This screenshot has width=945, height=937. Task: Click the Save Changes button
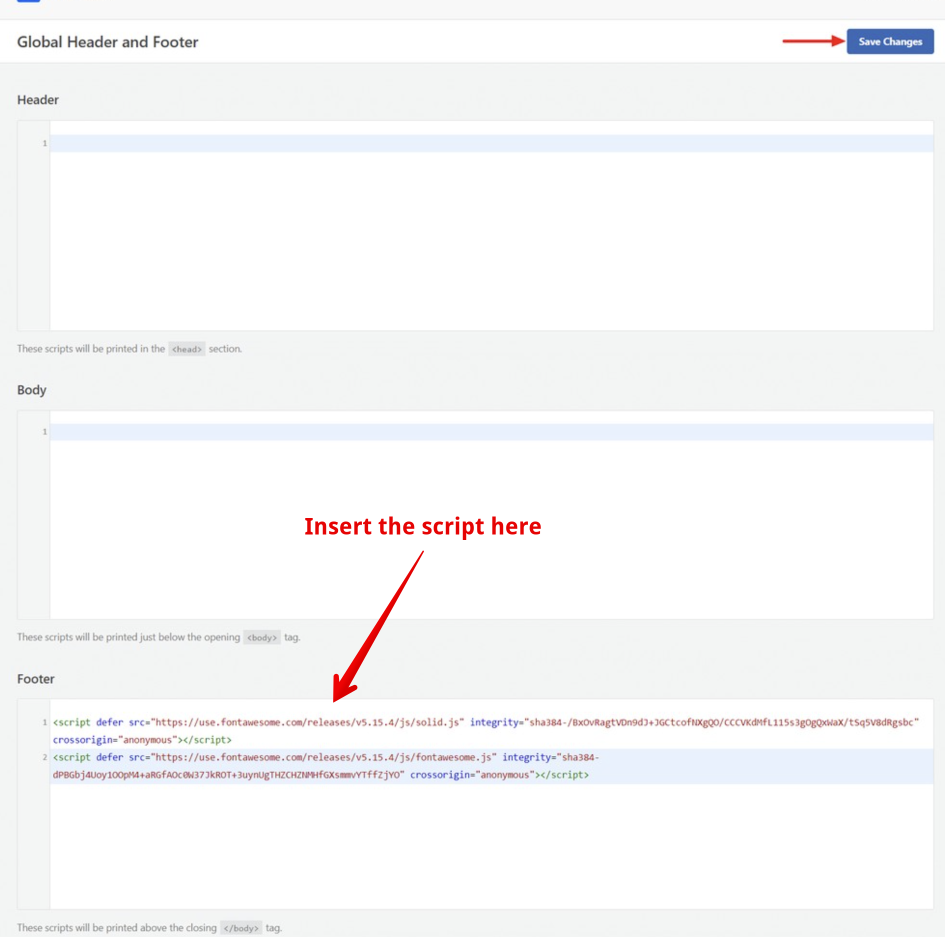tap(889, 41)
